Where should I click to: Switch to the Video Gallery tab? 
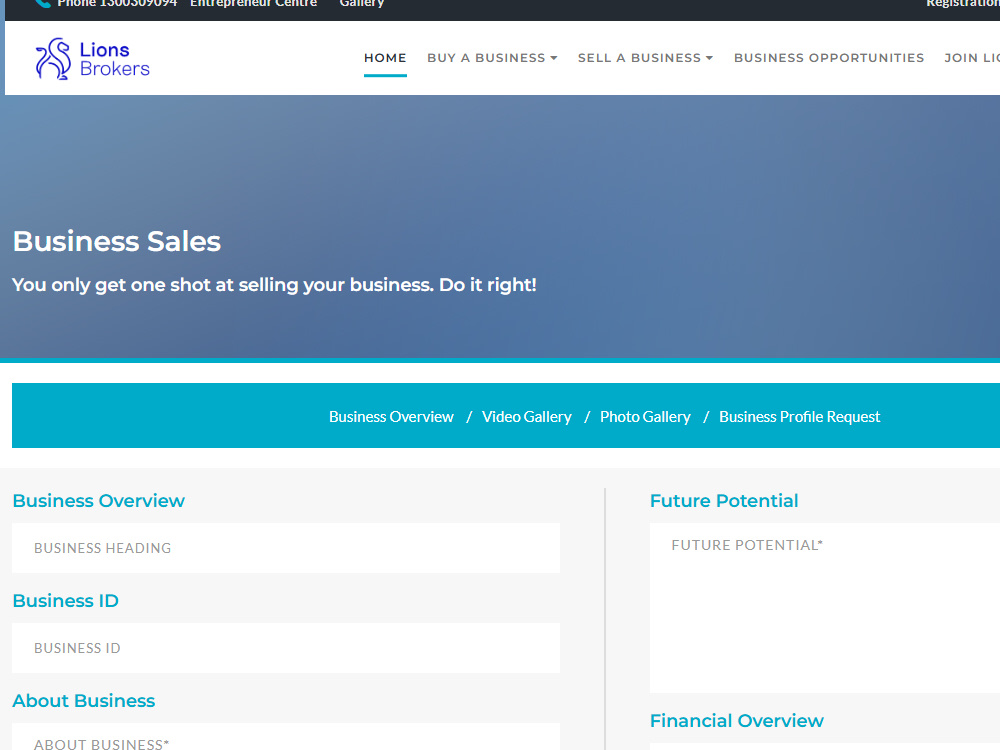527,416
